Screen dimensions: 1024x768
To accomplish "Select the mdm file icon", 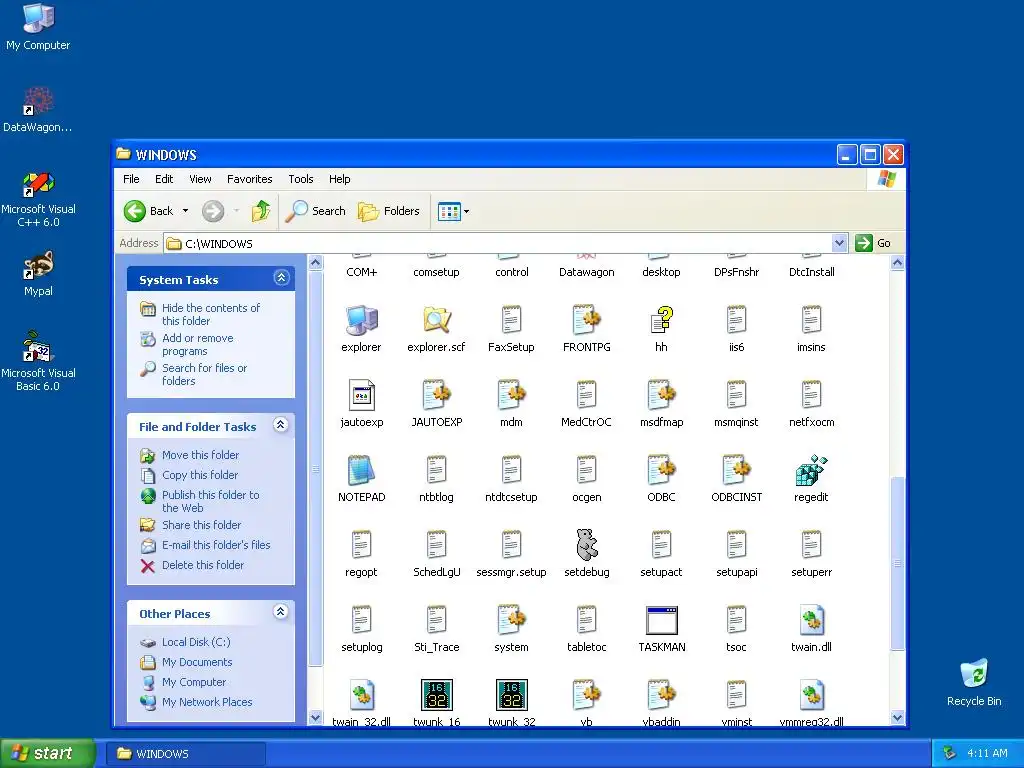I will pyautogui.click(x=511, y=396).
